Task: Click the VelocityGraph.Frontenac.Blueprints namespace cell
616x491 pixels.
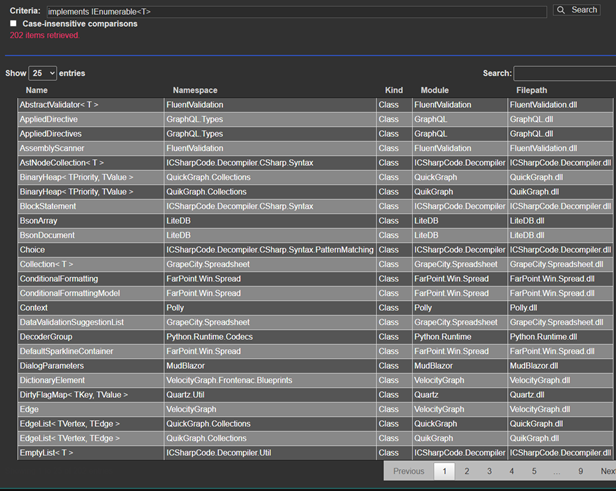Action: coord(270,381)
